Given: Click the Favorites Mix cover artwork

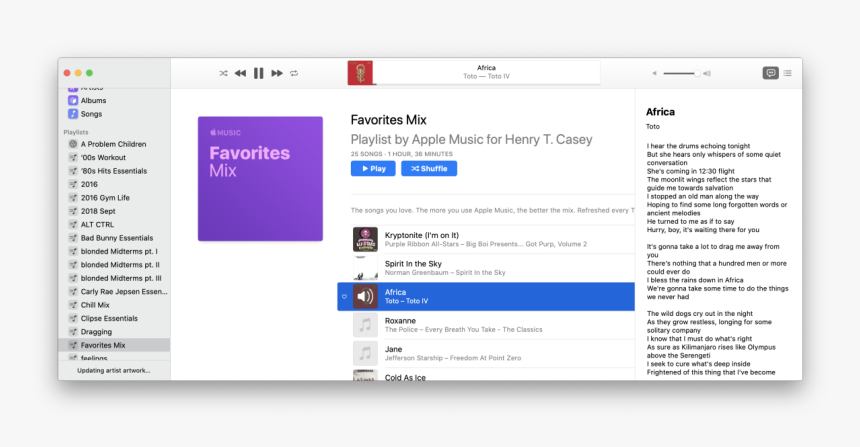Looking at the screenshot, I should click(261, 179).
